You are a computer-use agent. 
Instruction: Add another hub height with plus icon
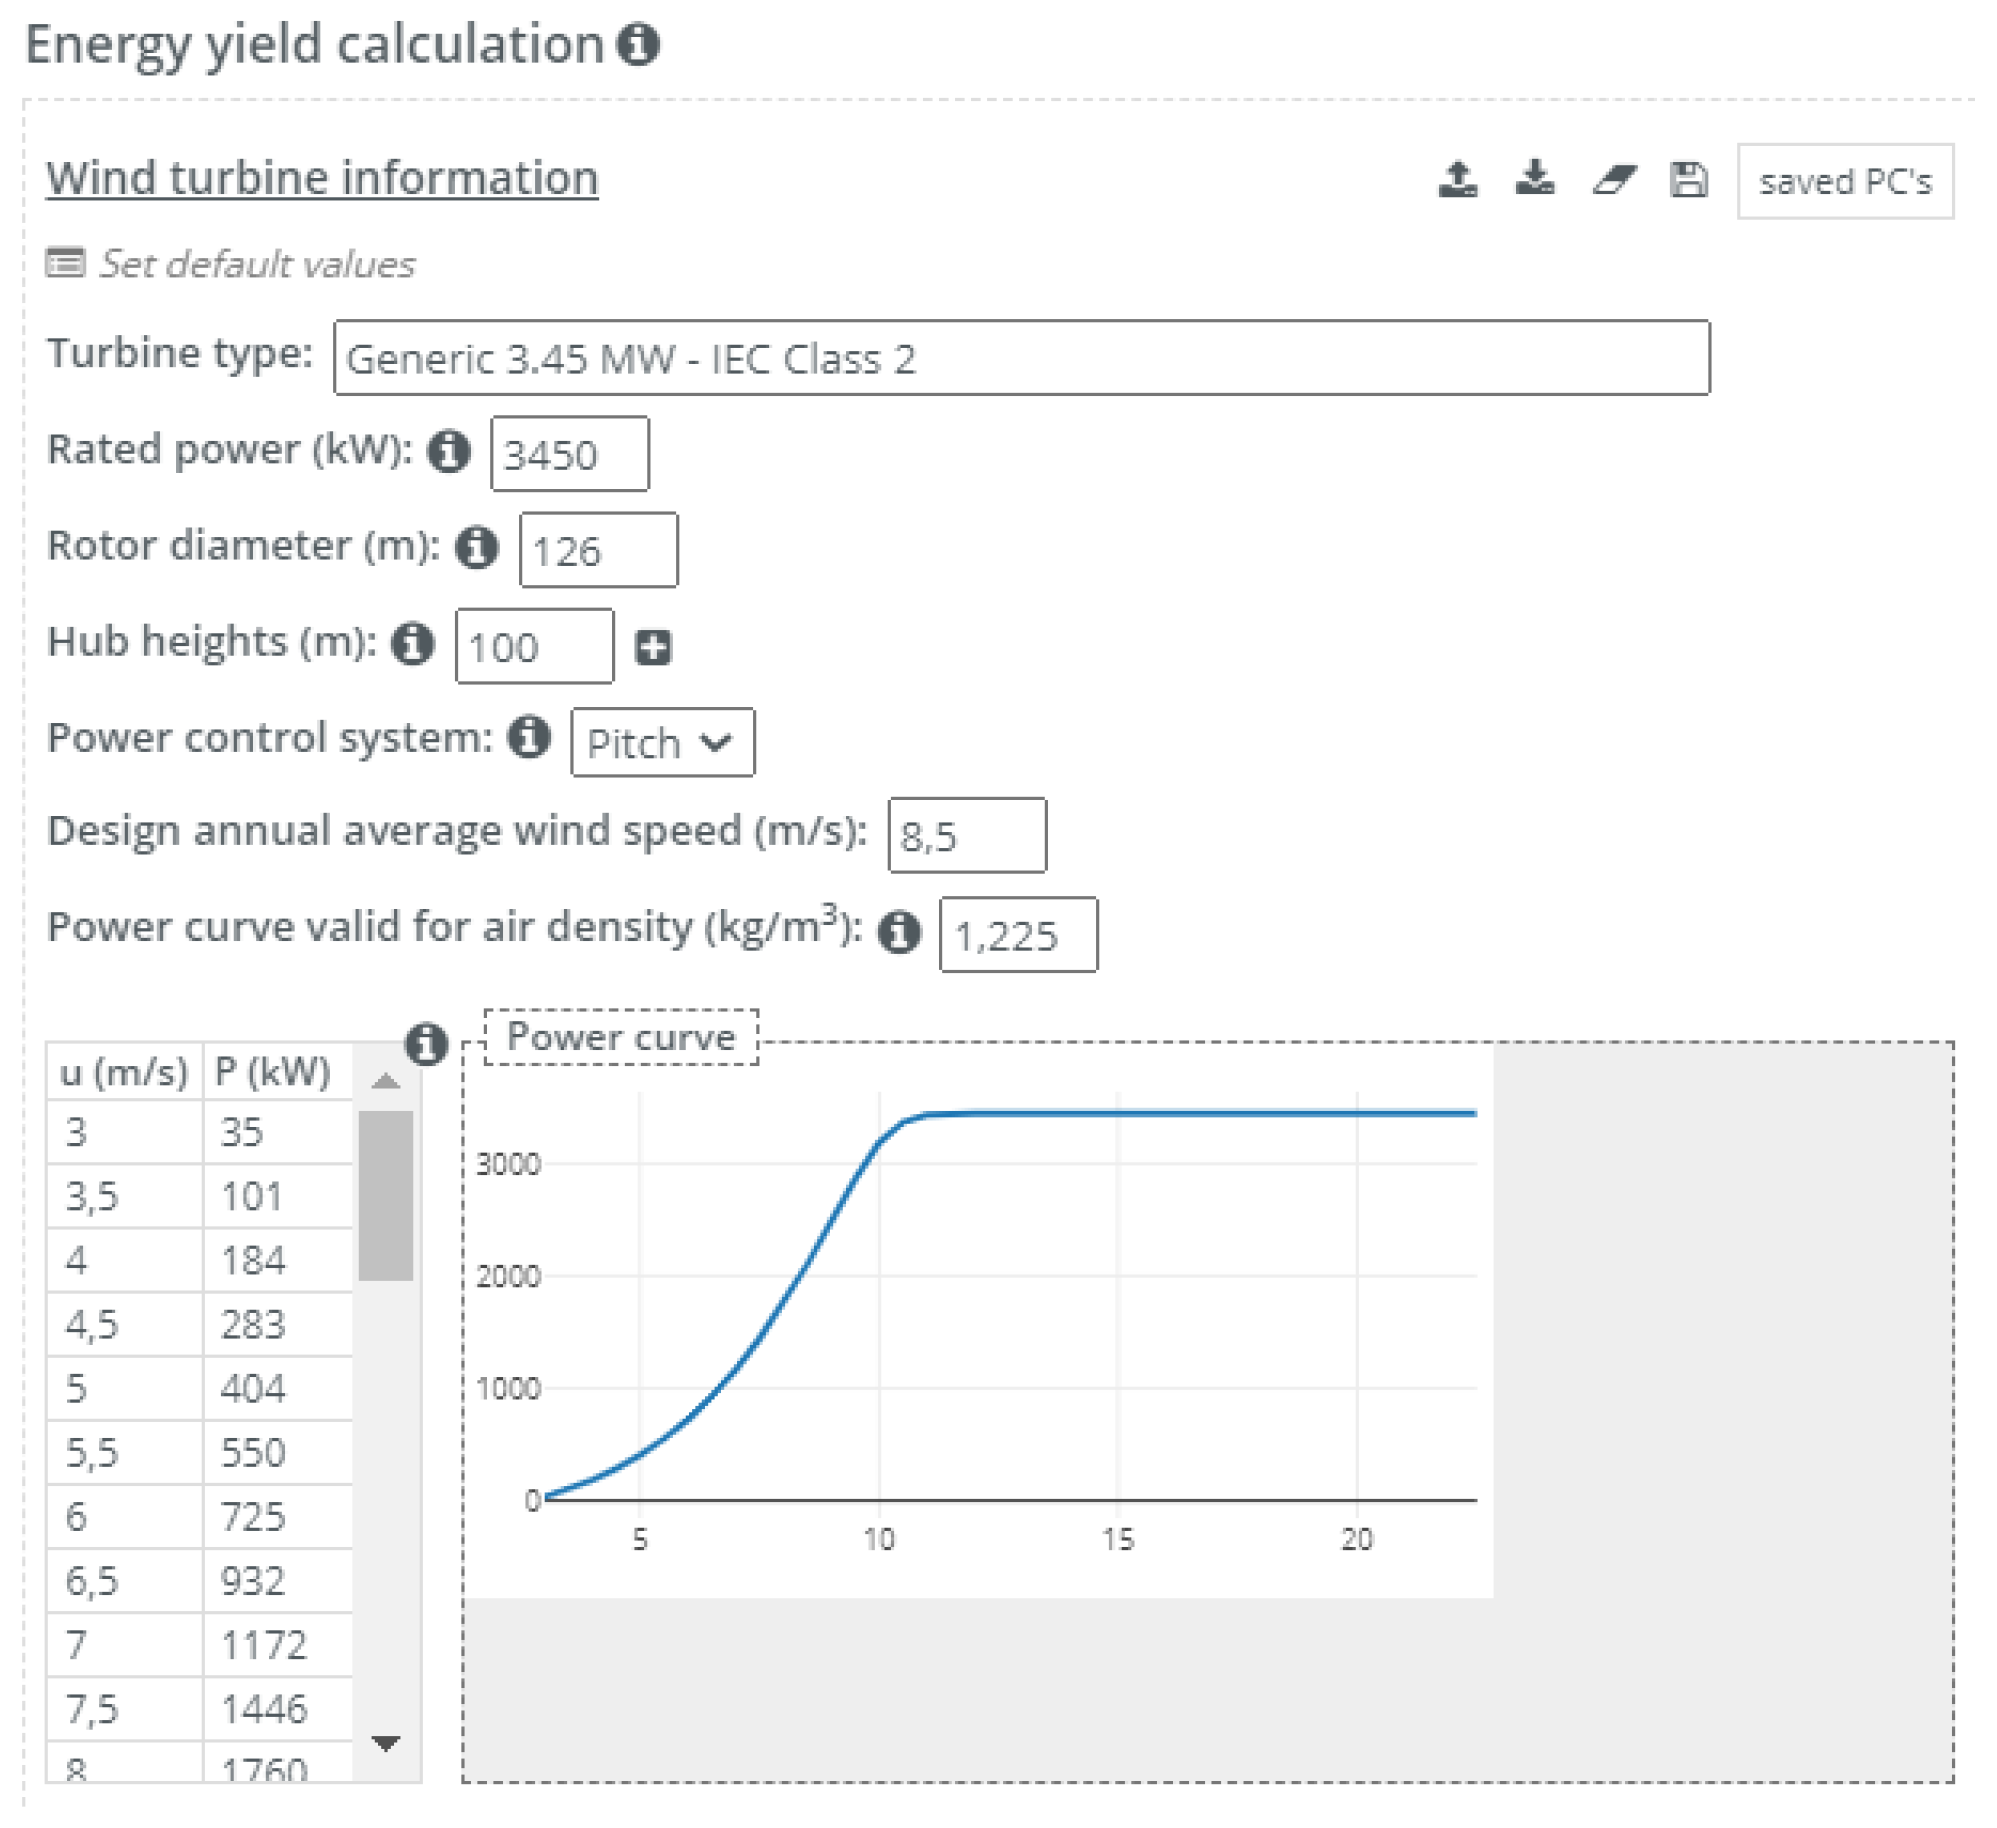click(x=653, y=647)
